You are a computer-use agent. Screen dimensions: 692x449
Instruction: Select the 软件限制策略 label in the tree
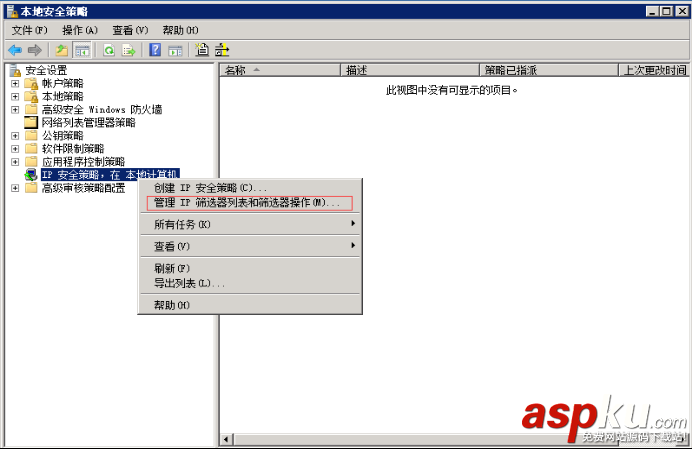(x=73, y=149)
